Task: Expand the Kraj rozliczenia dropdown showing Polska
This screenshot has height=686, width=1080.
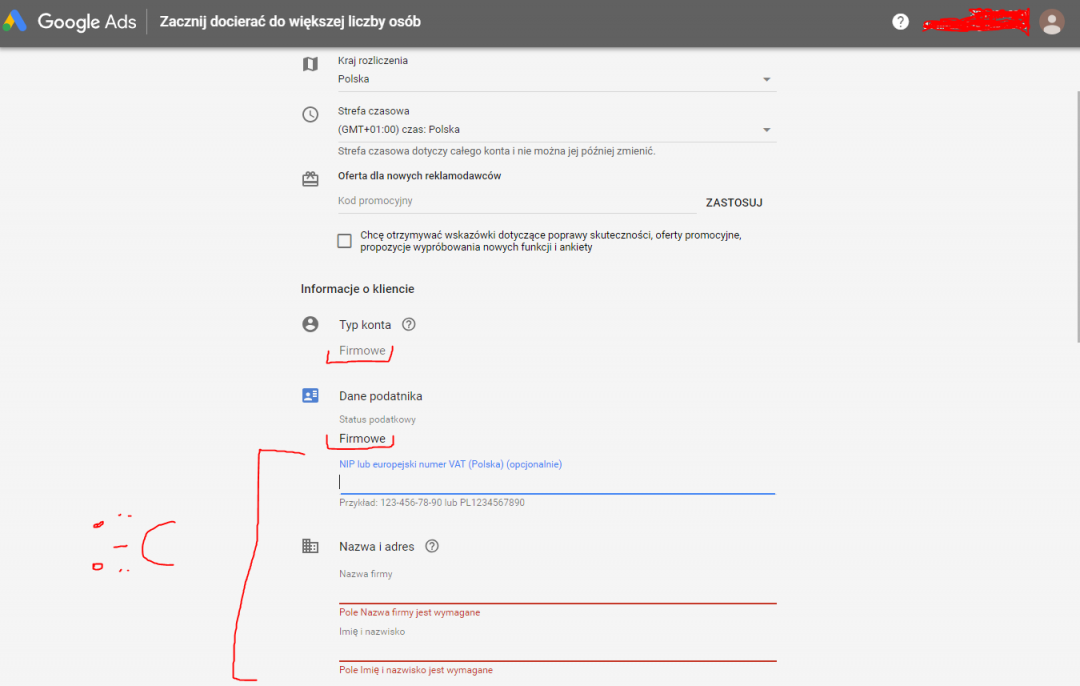Action: click(556, 79)
